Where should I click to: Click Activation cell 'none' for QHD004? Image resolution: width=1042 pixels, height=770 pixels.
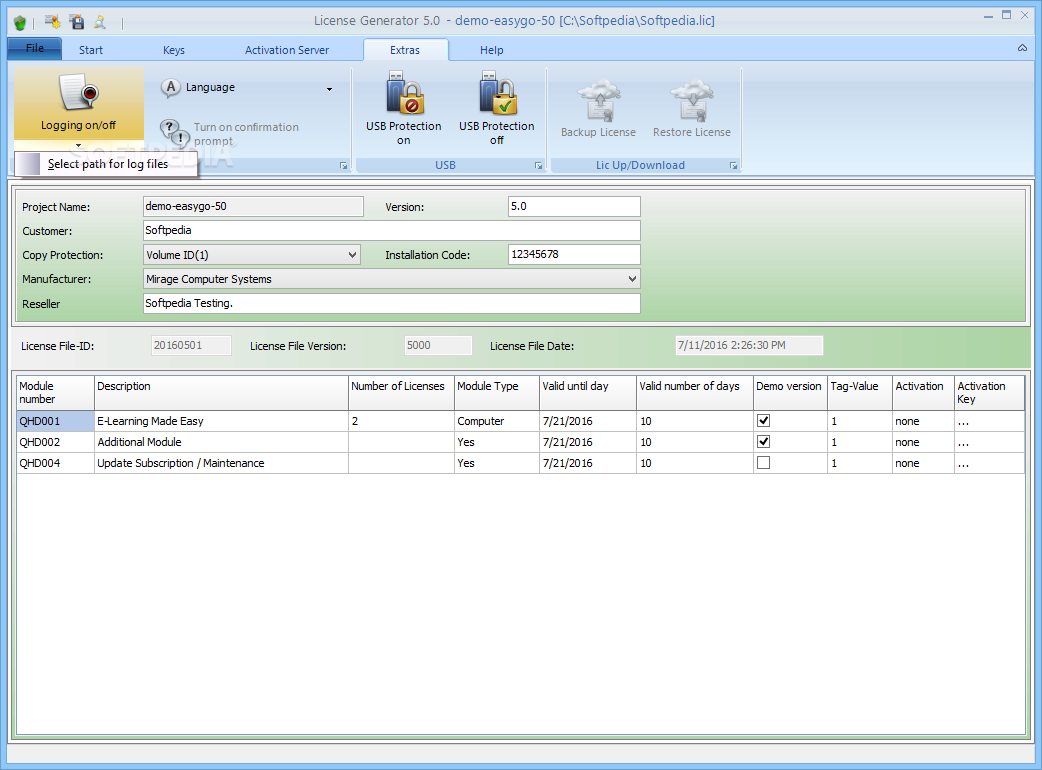pos(923,464)
